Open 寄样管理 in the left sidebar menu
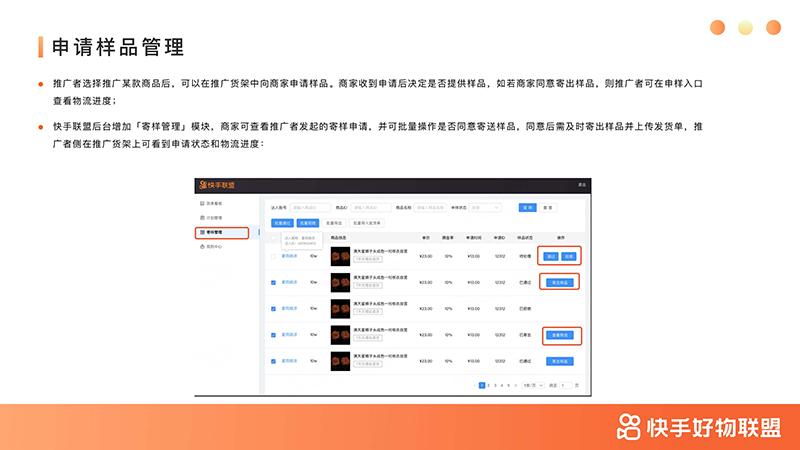Viewport: 800px width, 450px height. coord(220,232)
